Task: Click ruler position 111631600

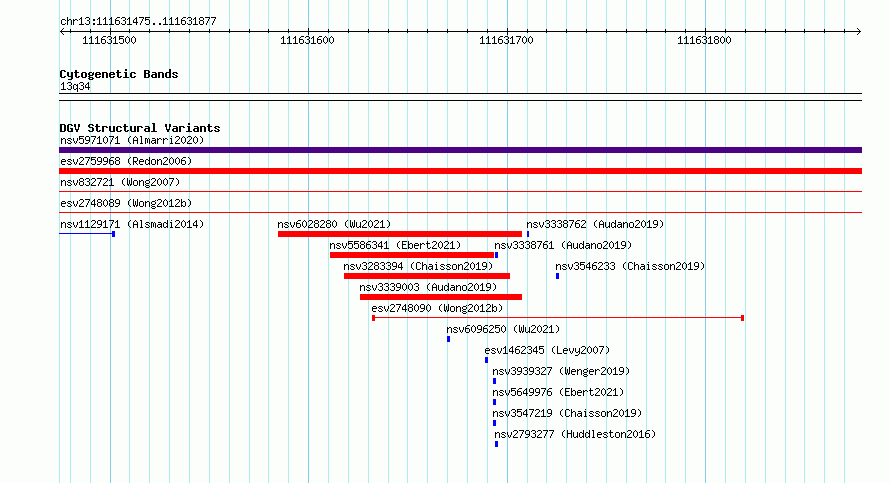Action: tap(307, 40)
